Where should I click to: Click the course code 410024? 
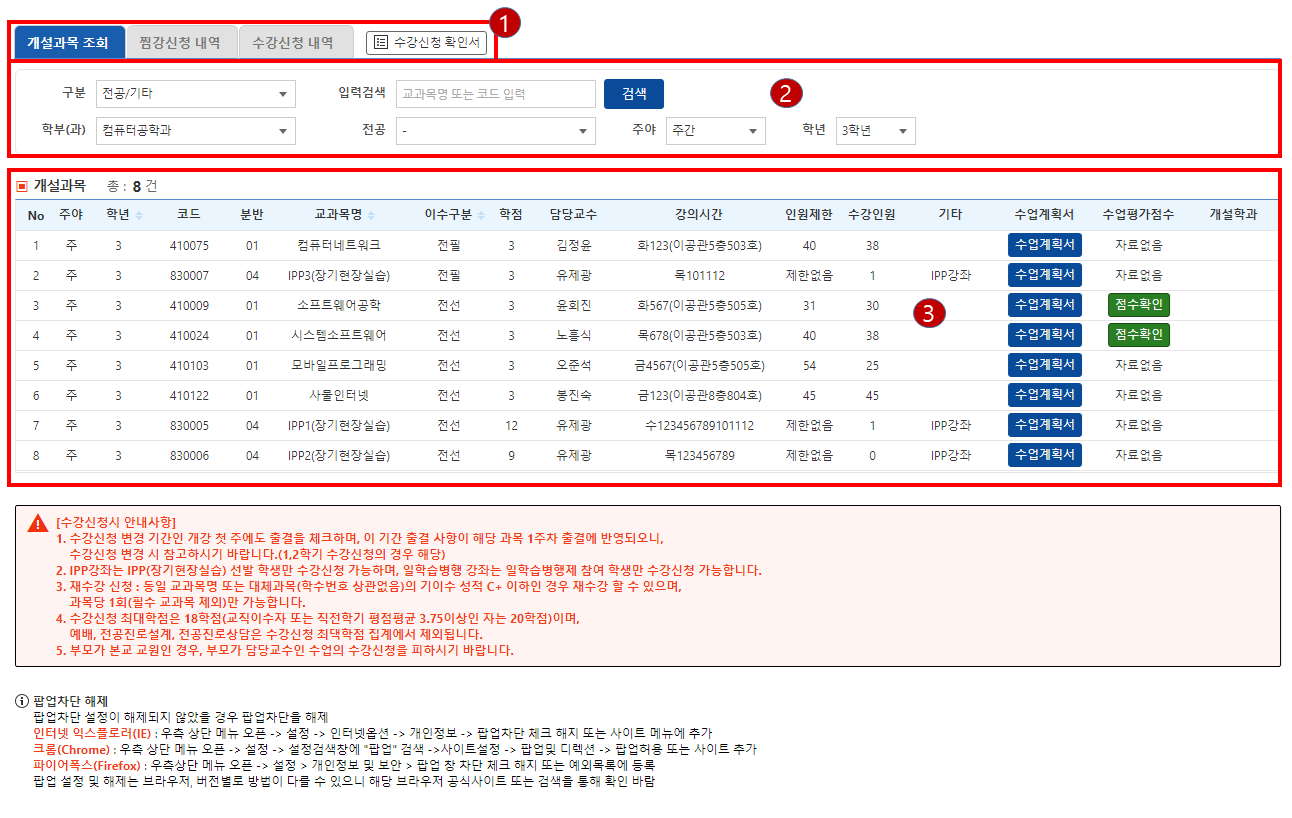coord(189,335)
